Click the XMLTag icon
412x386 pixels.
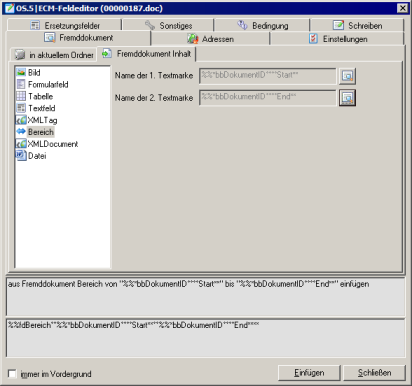coord(21,120)
